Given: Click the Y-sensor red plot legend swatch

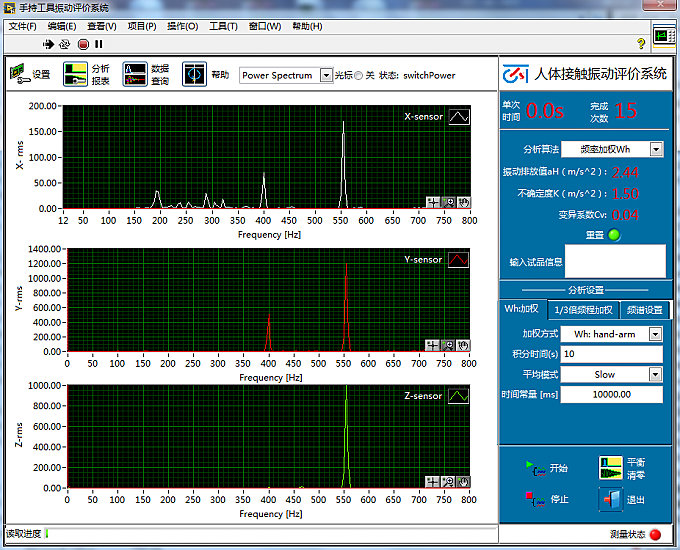Looking at the screenshot, I should (457, 260).
